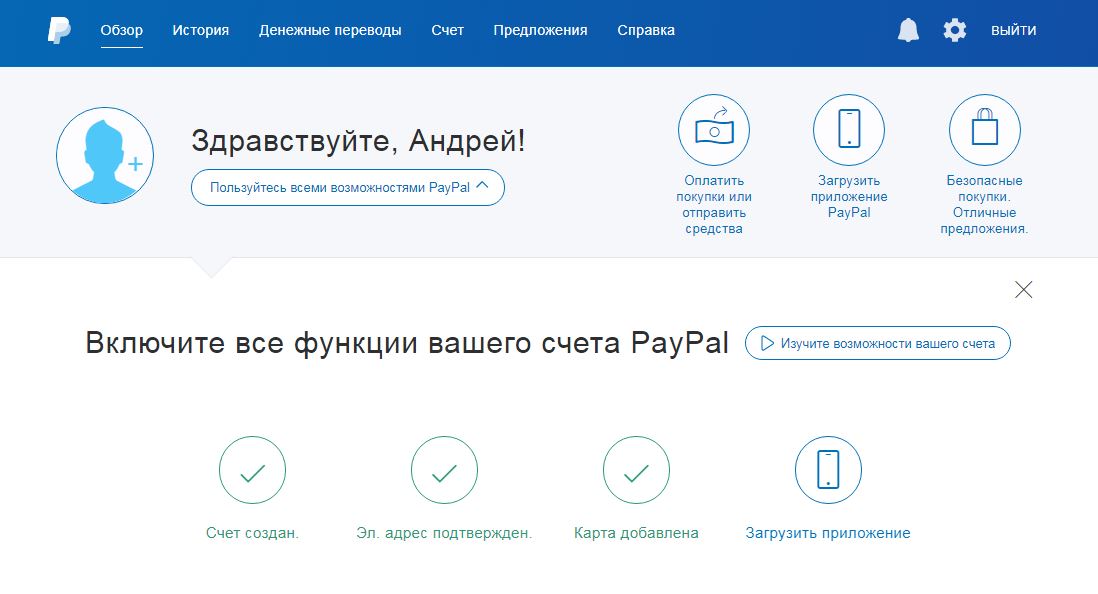Open Денежные переводы in the top menu
This screenshot has width=1098, height=594.
[x=331, y=30]
